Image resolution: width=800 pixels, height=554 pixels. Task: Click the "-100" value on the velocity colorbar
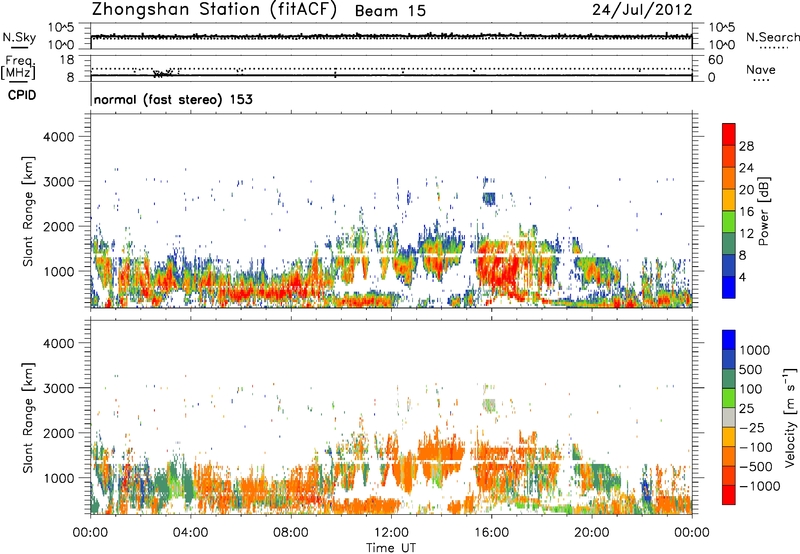(754, 447)
